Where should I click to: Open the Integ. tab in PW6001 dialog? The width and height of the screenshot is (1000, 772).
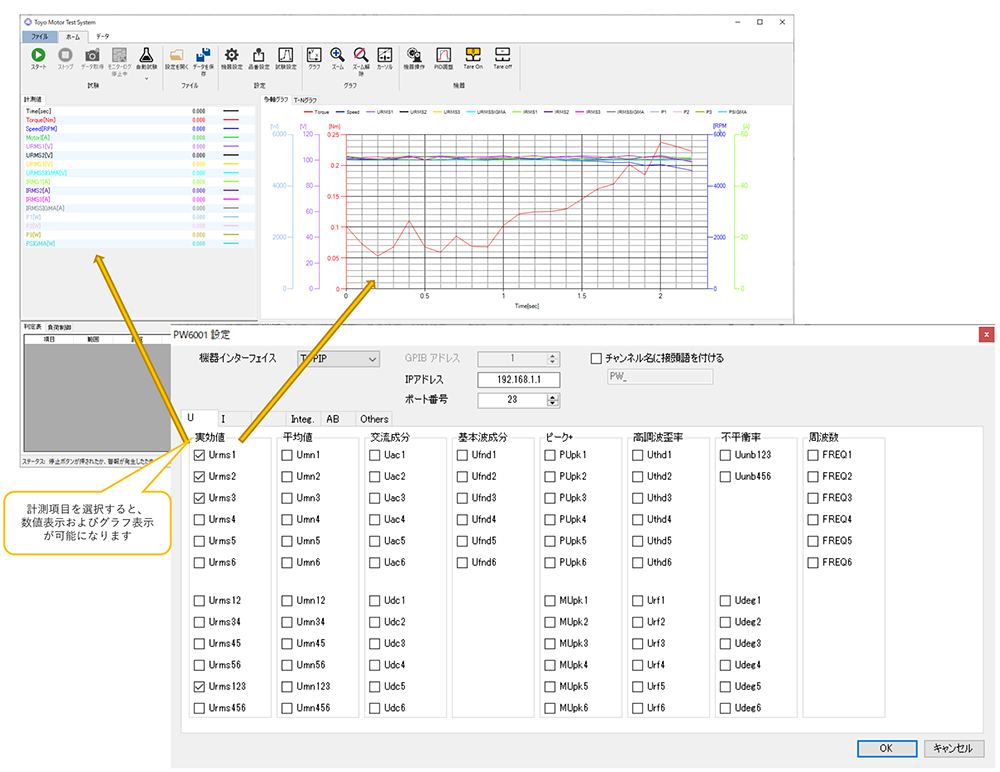click(x=302, y=419)
